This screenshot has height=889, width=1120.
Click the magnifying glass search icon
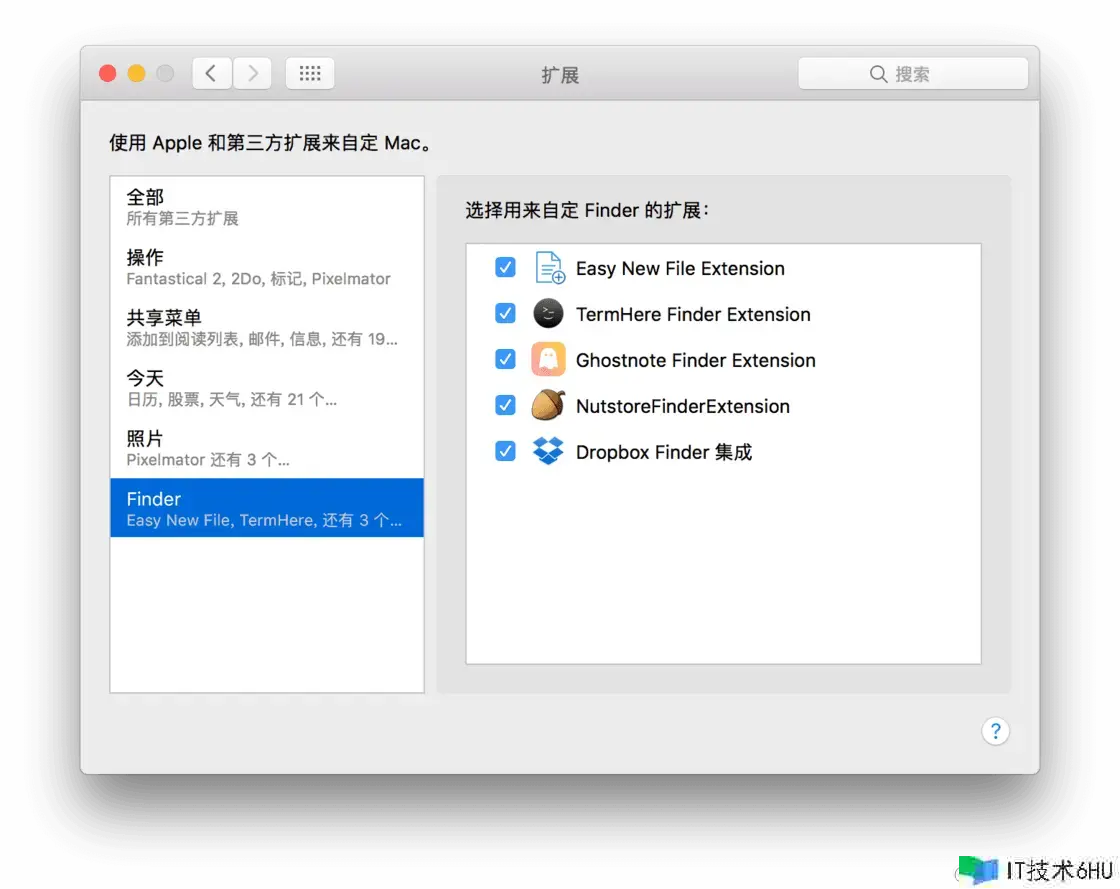[878, 74]
